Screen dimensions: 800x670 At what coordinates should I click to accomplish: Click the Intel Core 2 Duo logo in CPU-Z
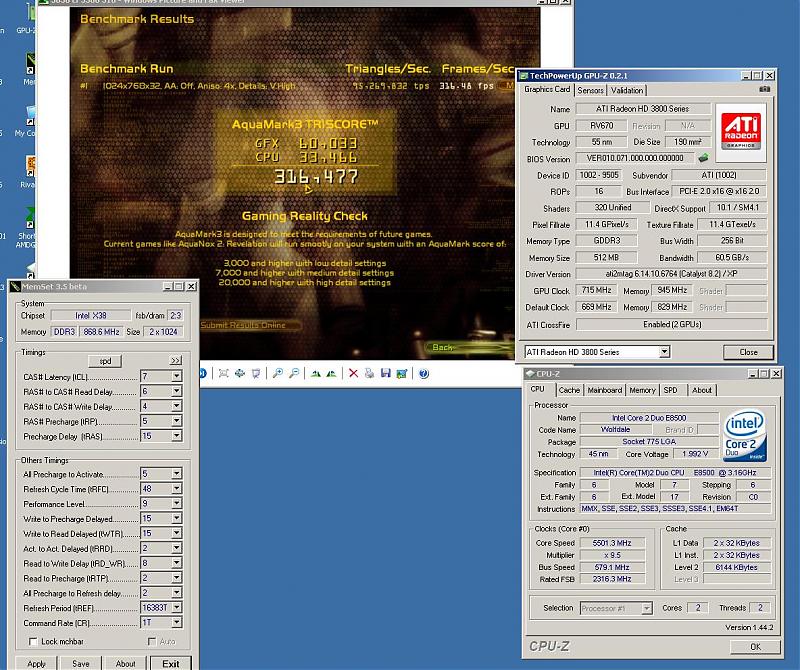(x=745, y=435)
